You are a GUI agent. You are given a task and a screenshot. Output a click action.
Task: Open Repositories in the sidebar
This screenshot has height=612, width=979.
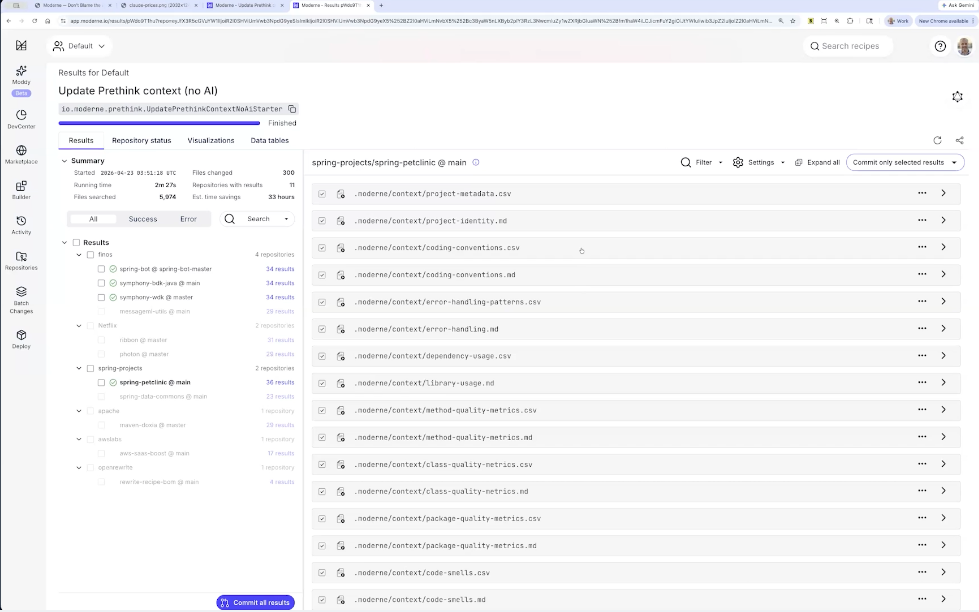[21, 260]
